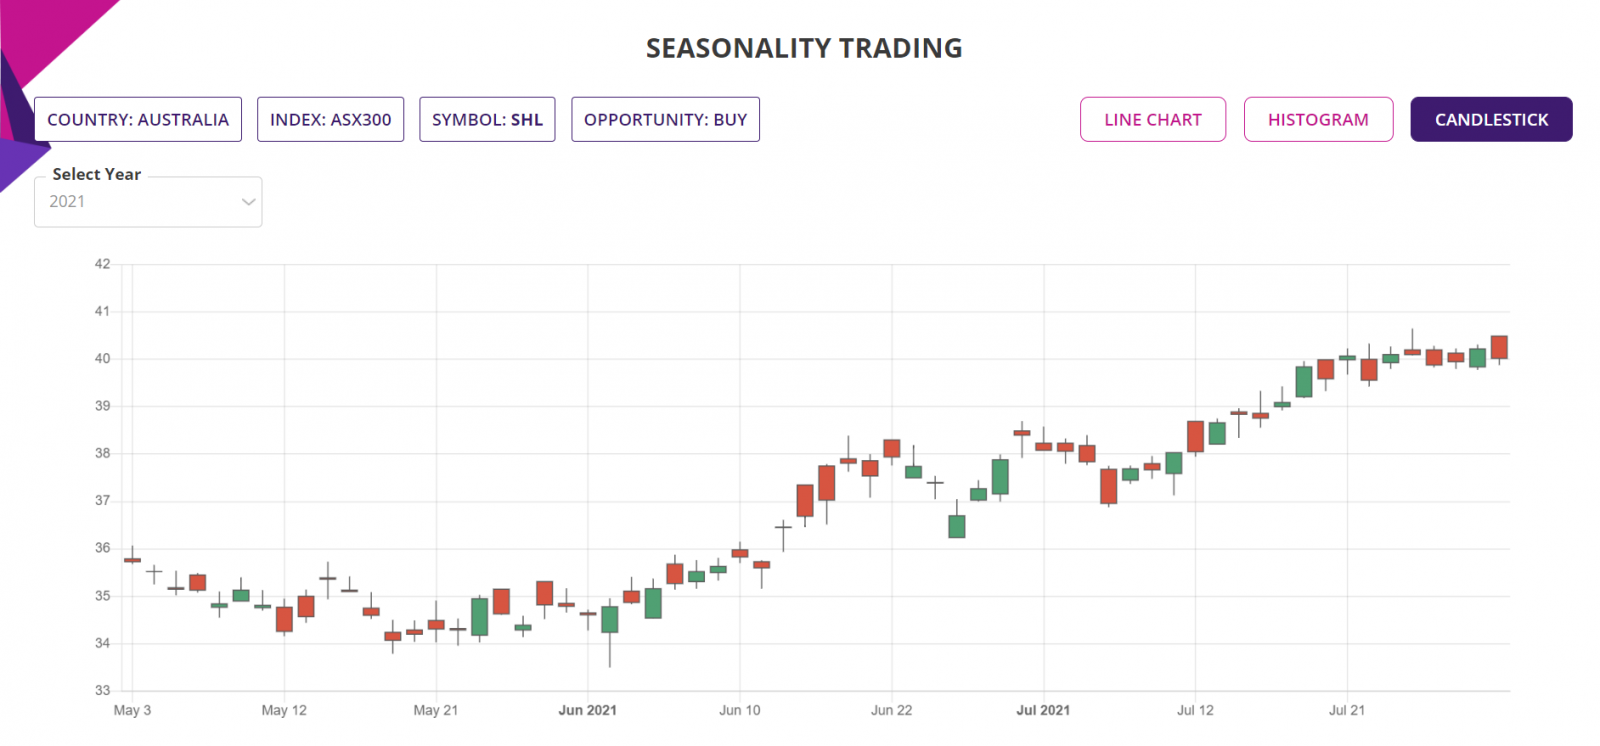Screen dimensions: 1600x746
Task: Click the Jul 2021 x-axis label
Action: (1043, 710)
